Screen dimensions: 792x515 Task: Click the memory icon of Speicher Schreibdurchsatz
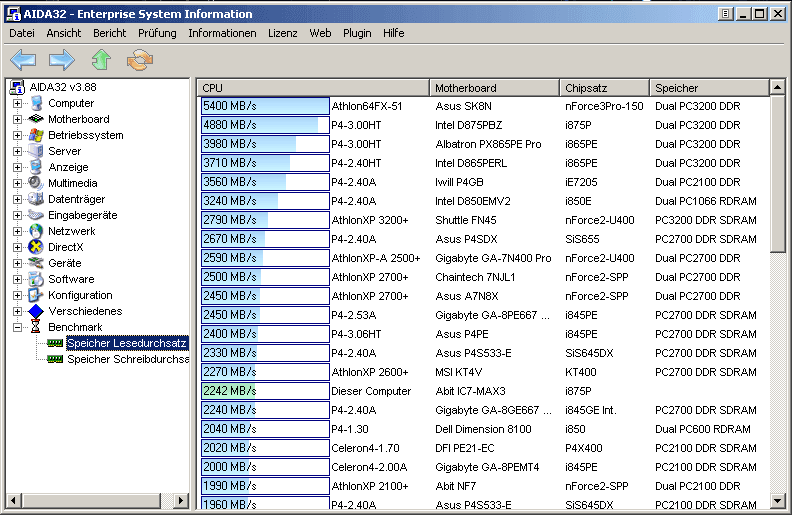tap(55, 359)
